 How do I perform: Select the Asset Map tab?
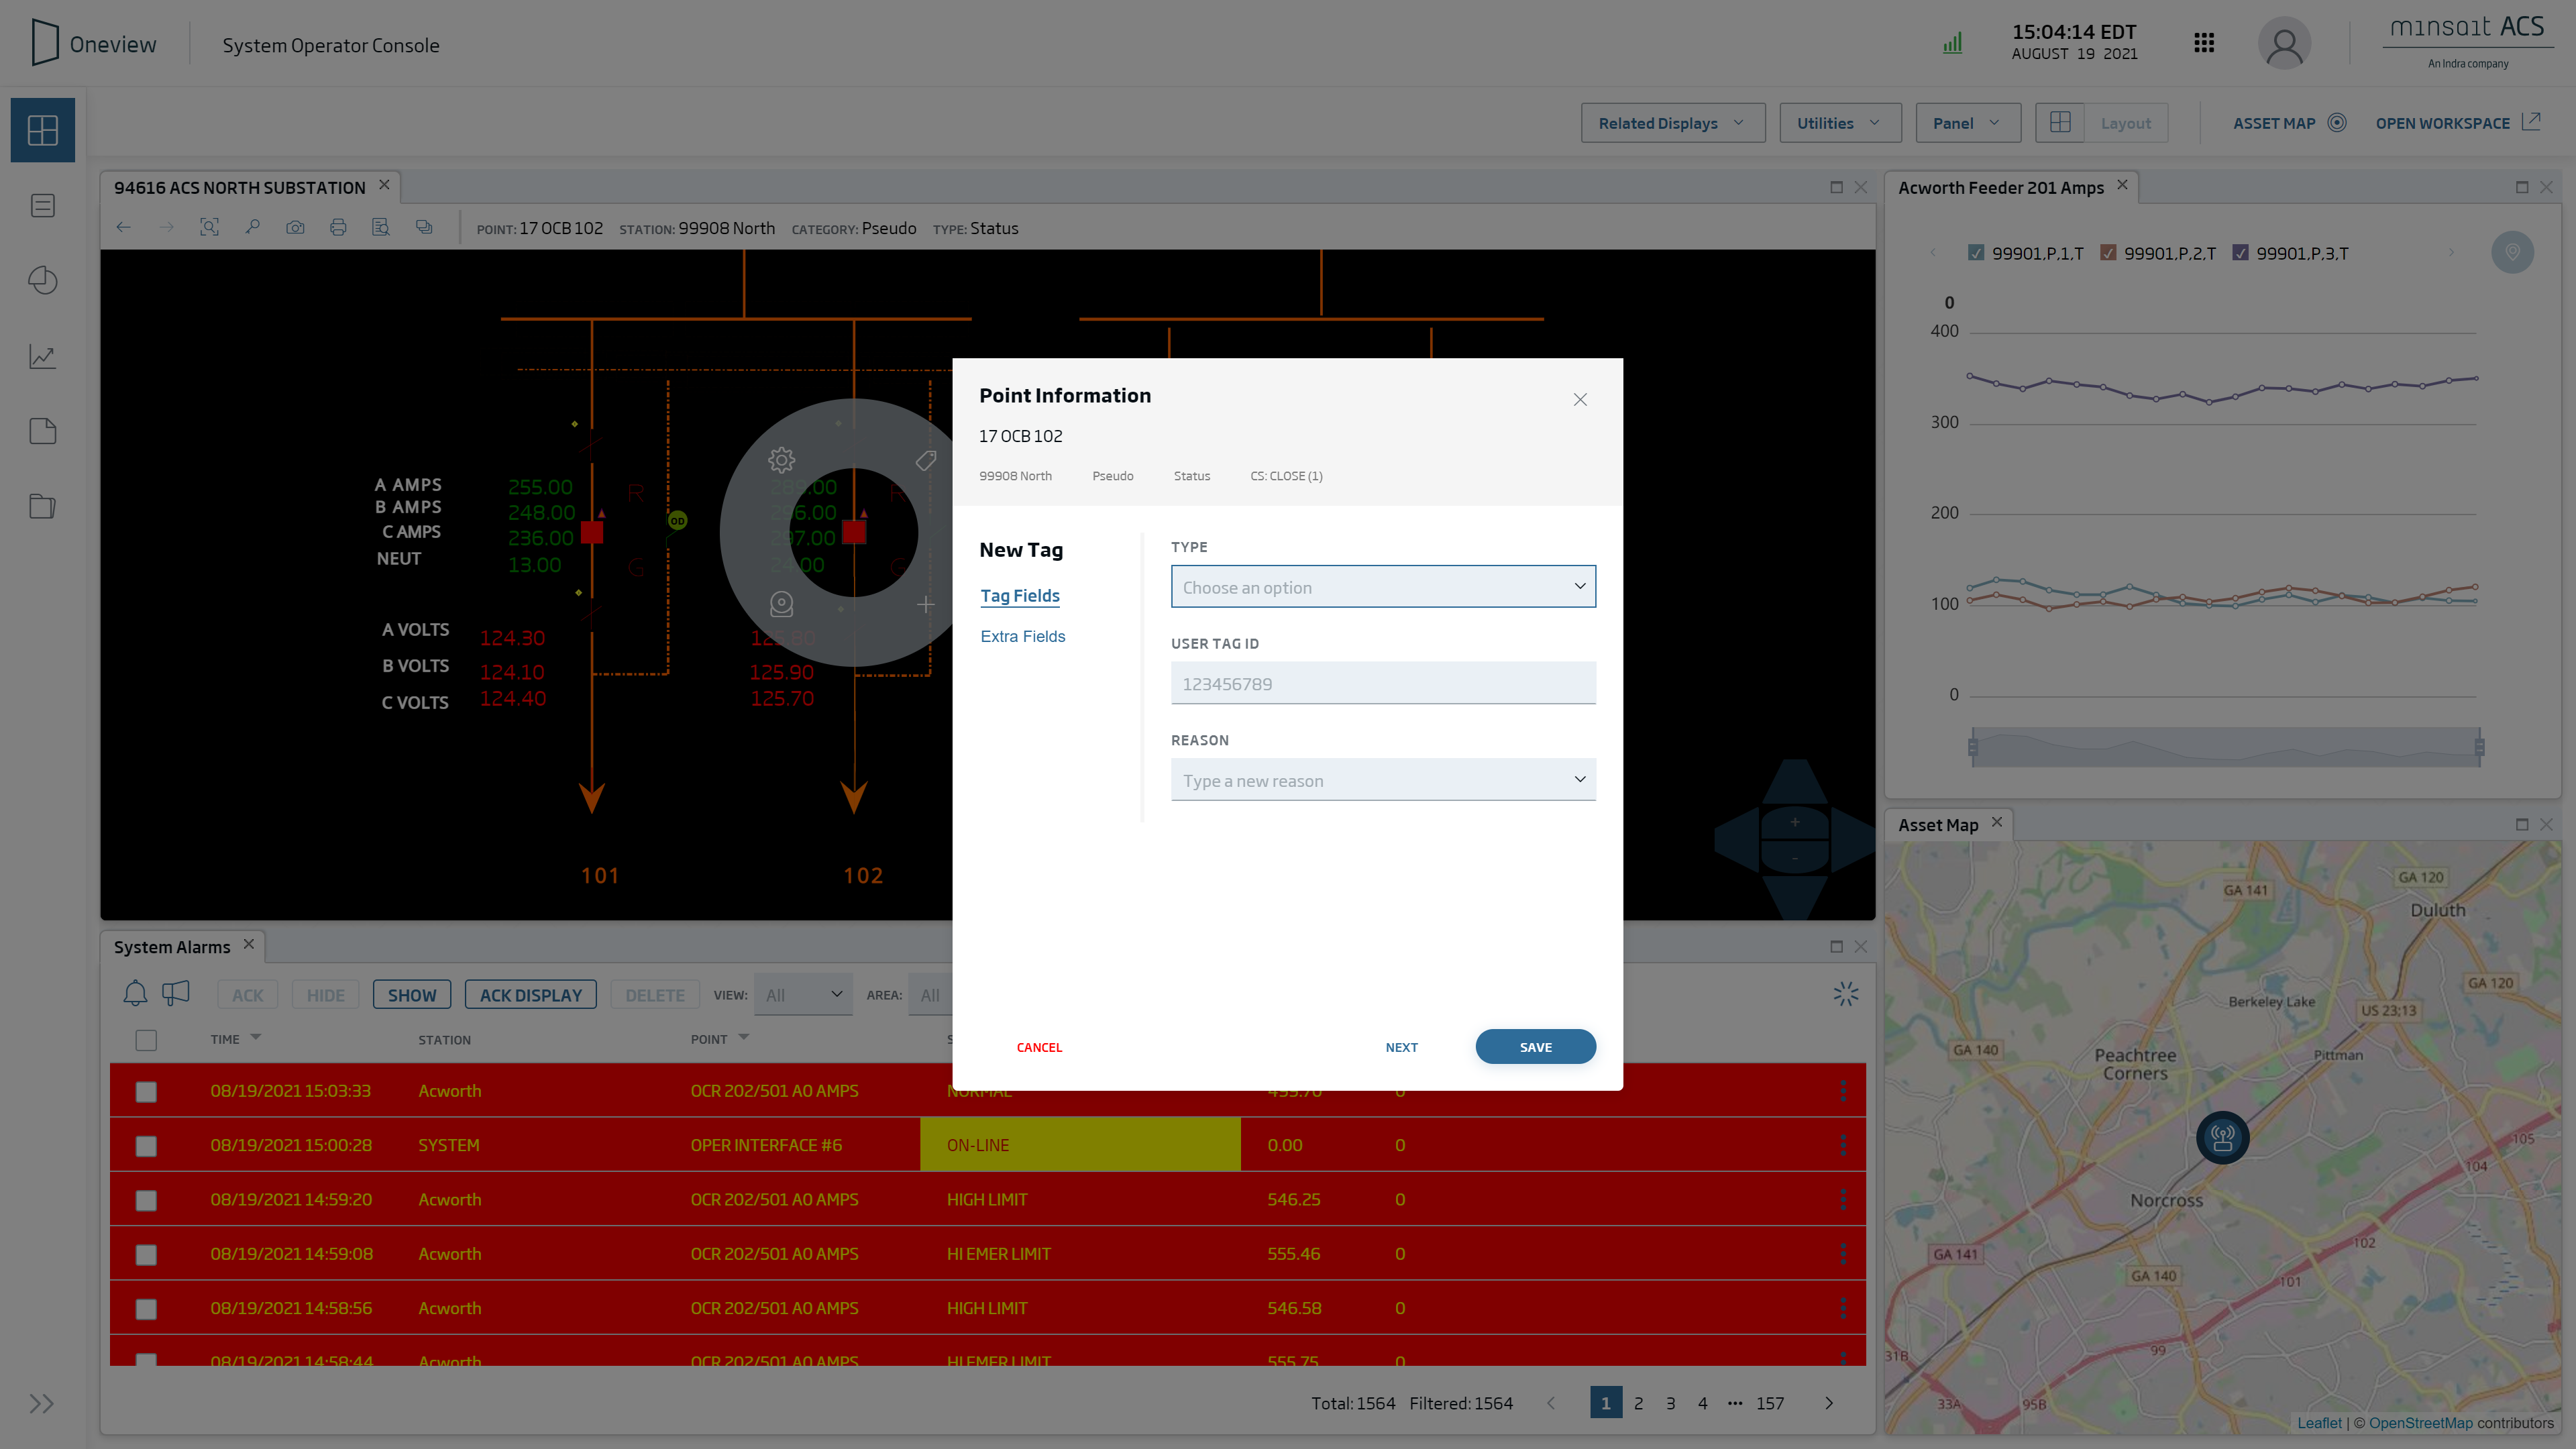[x=1937, y=824]
